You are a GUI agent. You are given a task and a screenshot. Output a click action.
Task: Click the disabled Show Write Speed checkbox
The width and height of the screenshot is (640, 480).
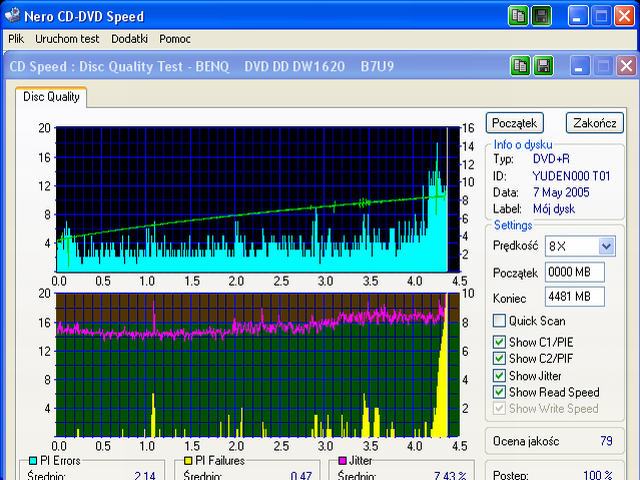point(499,409)
